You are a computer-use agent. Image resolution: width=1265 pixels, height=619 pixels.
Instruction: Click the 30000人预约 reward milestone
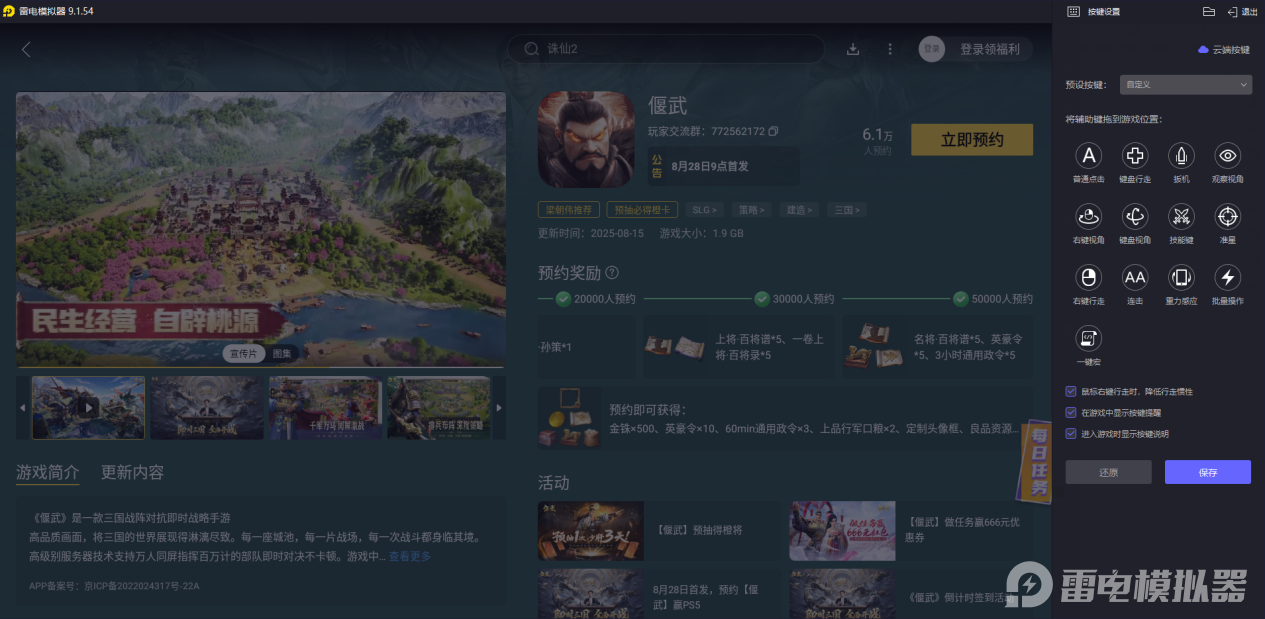794,299
